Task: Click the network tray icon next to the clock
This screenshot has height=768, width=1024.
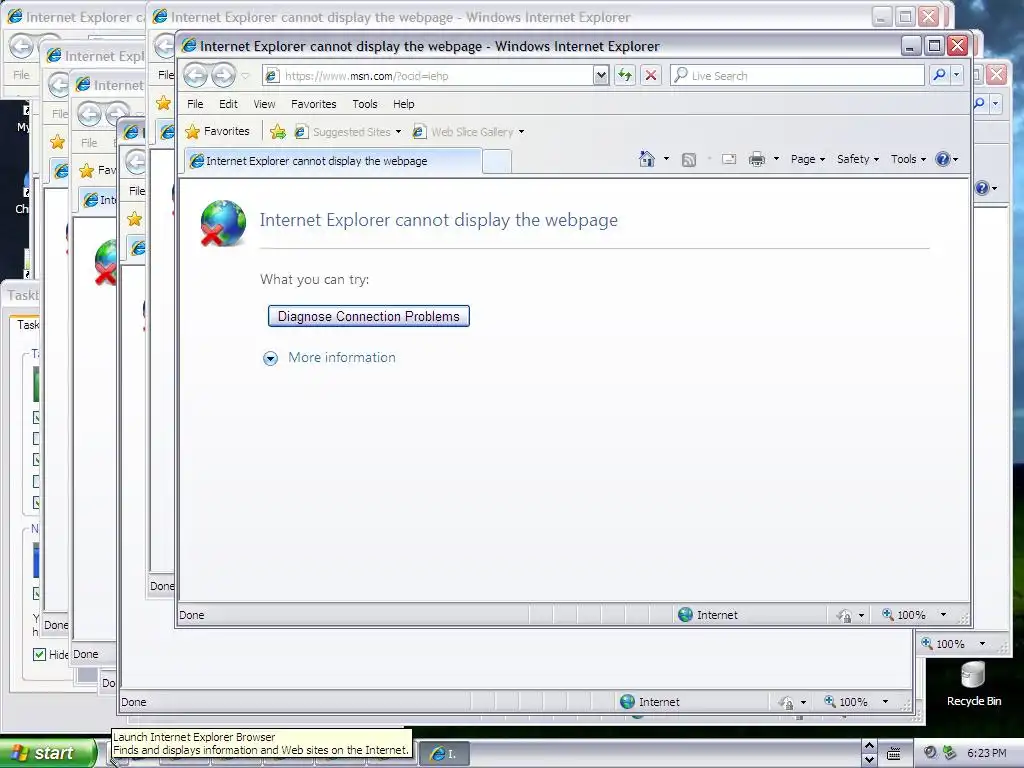Action: 949,753
